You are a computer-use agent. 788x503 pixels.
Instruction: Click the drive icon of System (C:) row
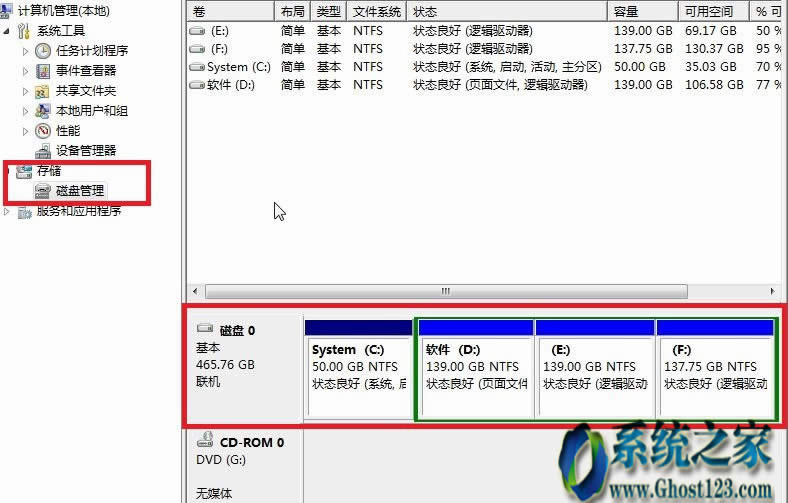(197, 67)
